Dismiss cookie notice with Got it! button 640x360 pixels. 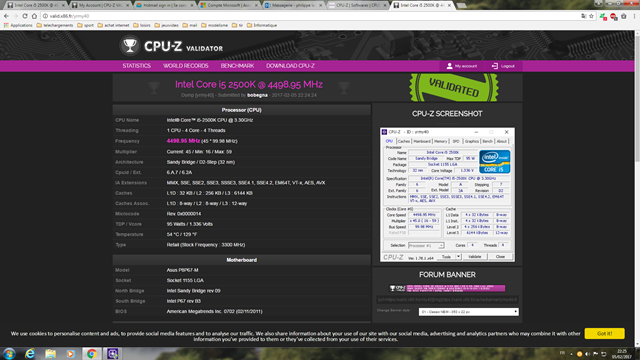tap(604, 333)
